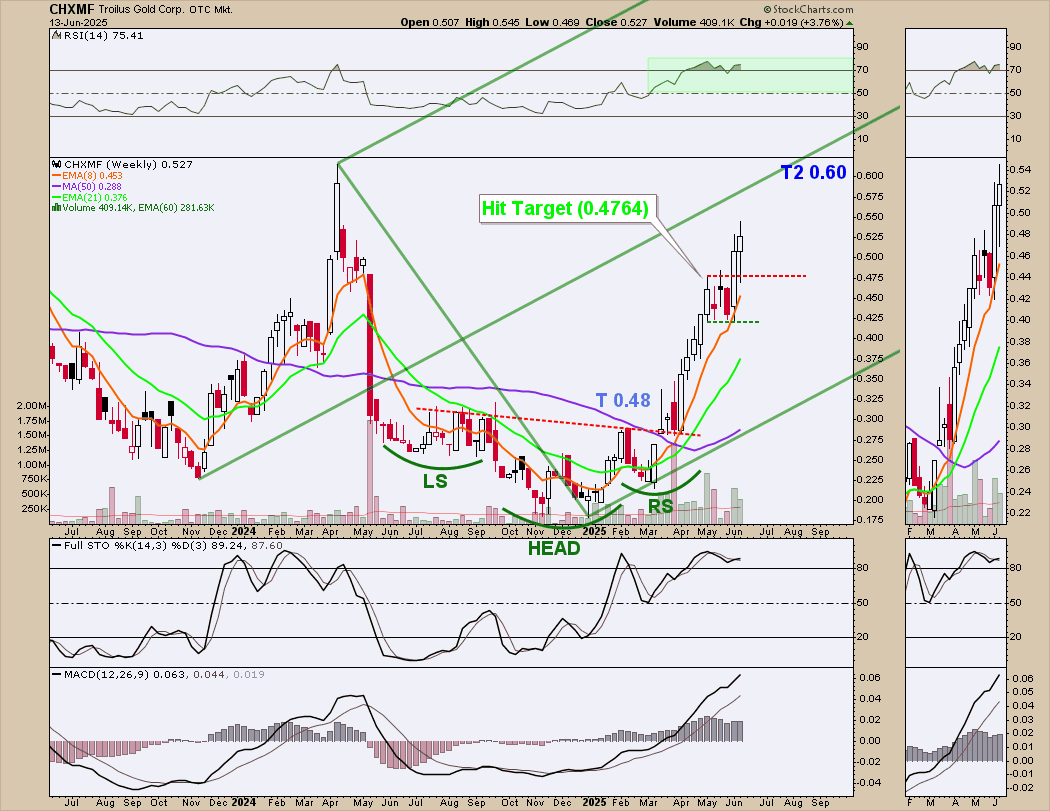Click the green shaded RSI overbought zone
Viewport: 1050px width, 811px height.
pyautogui.click(x=750, y=75)
